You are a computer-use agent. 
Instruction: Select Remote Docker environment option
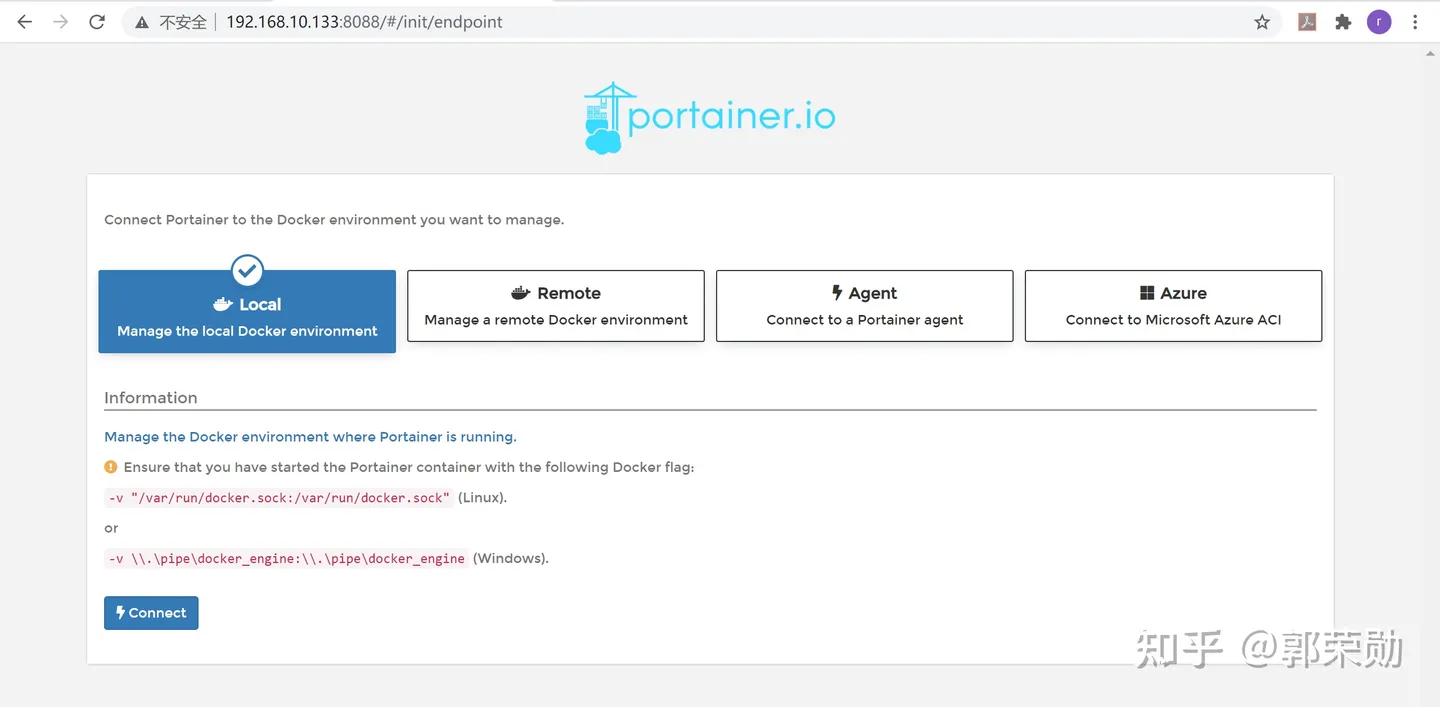556,306
